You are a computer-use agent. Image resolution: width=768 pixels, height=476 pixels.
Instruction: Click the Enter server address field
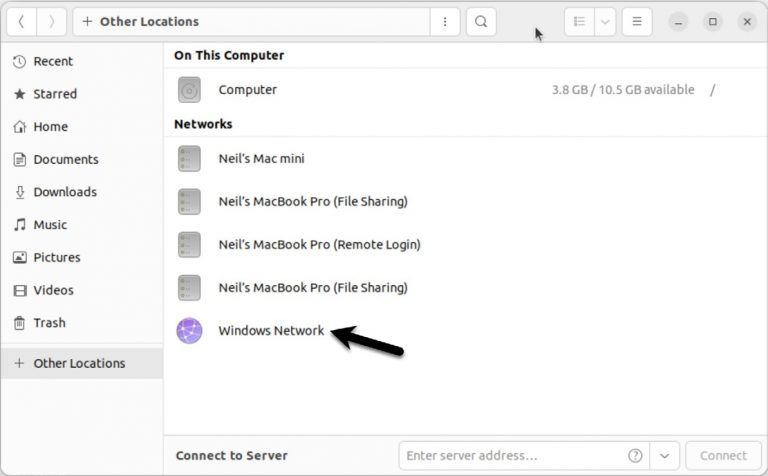point(512,456)
